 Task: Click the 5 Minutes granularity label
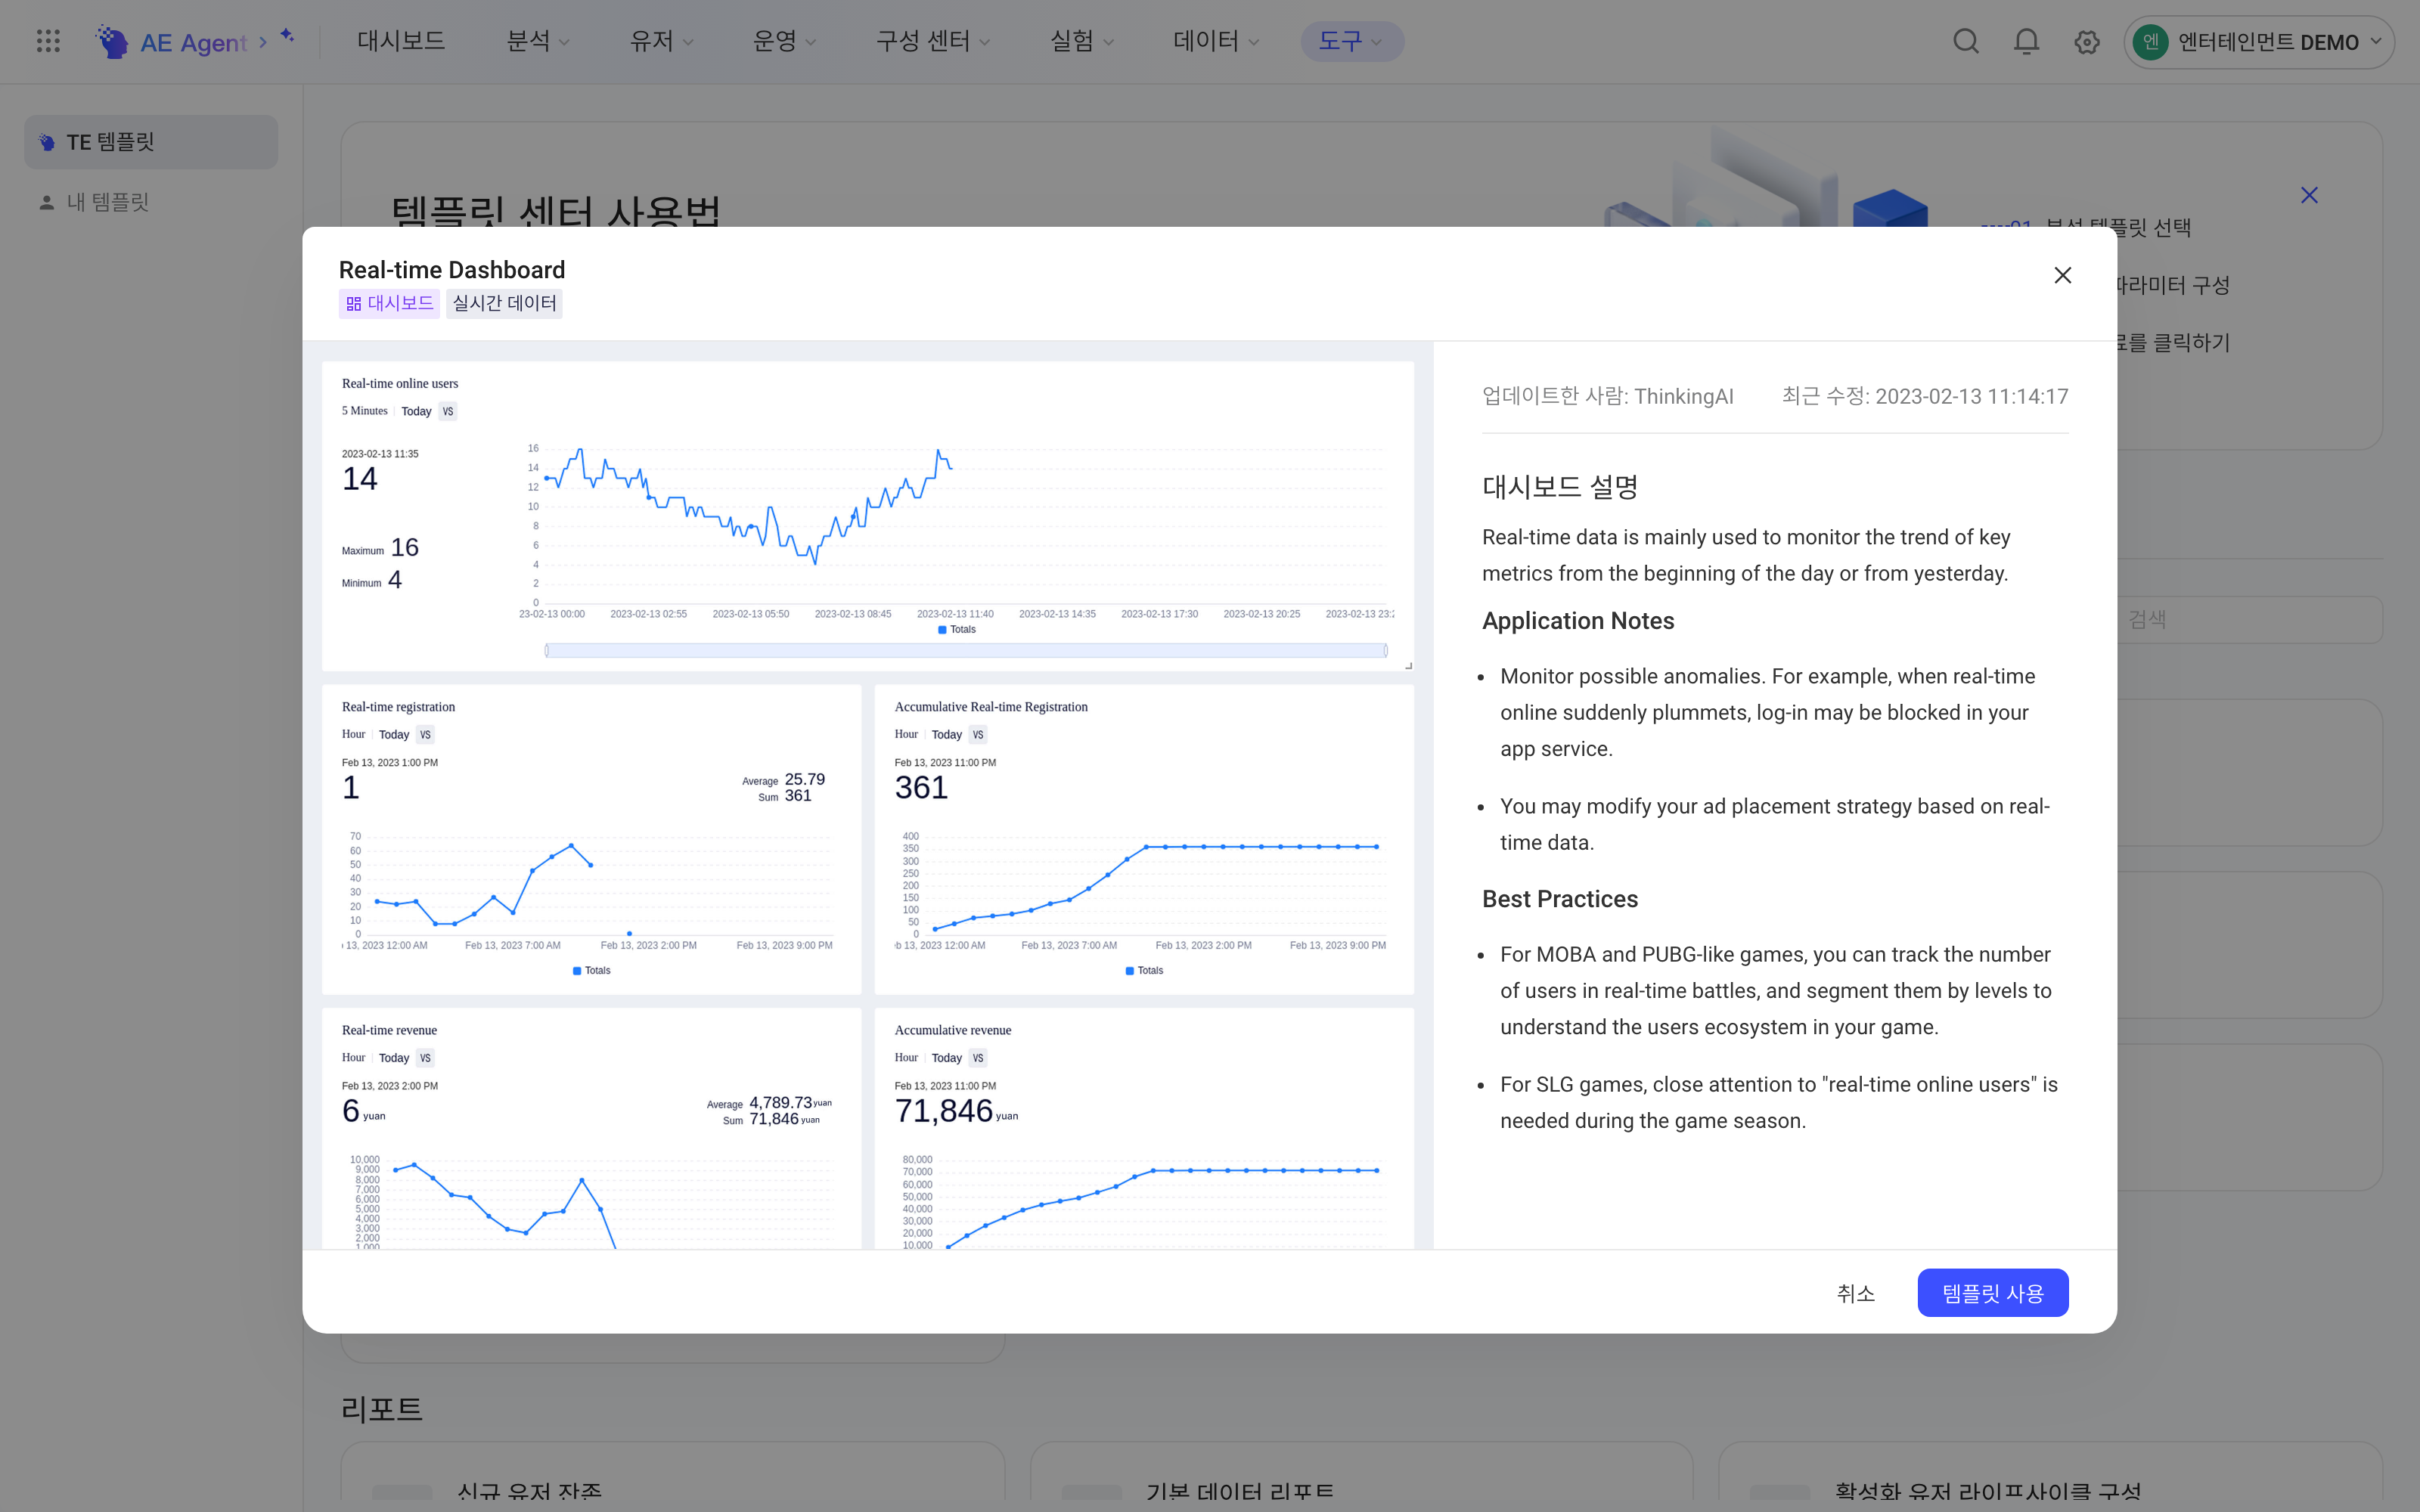click(364, 411)
